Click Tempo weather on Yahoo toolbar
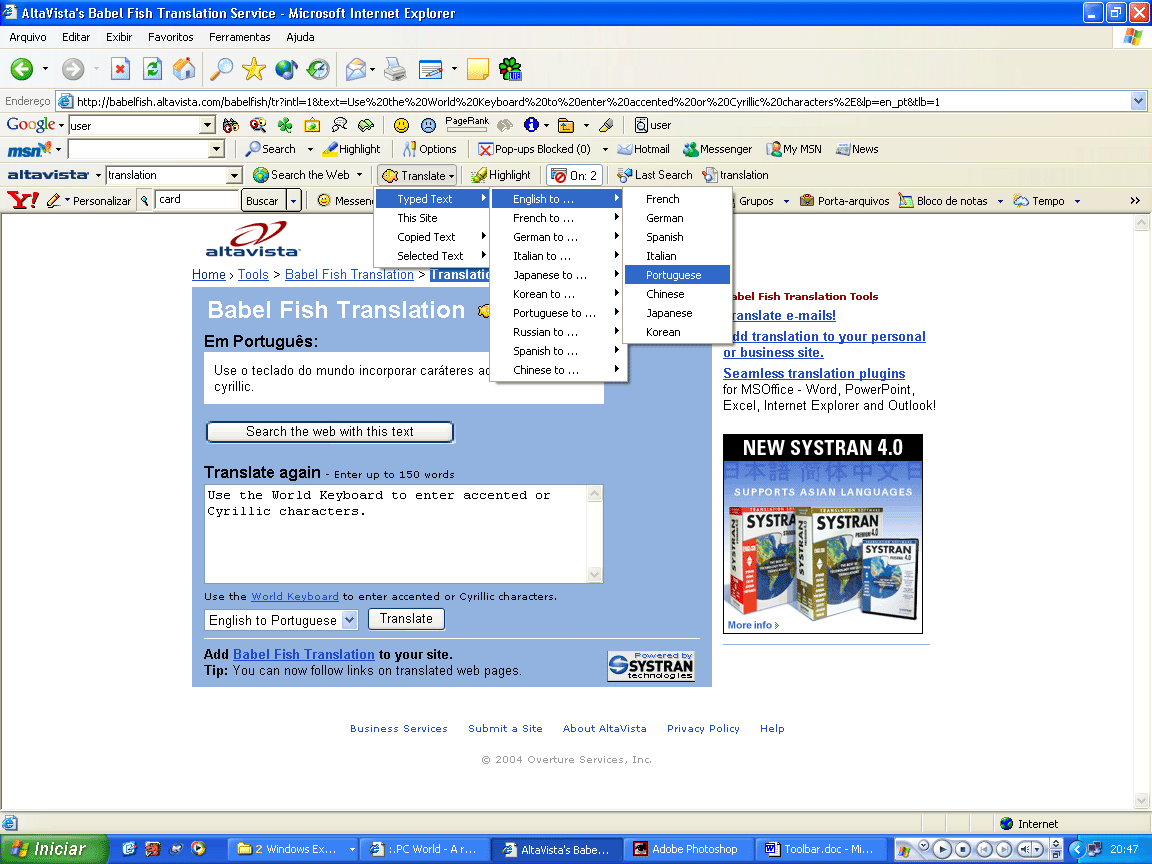This screenshot has height=864, width=1152. pos(1039,201)
